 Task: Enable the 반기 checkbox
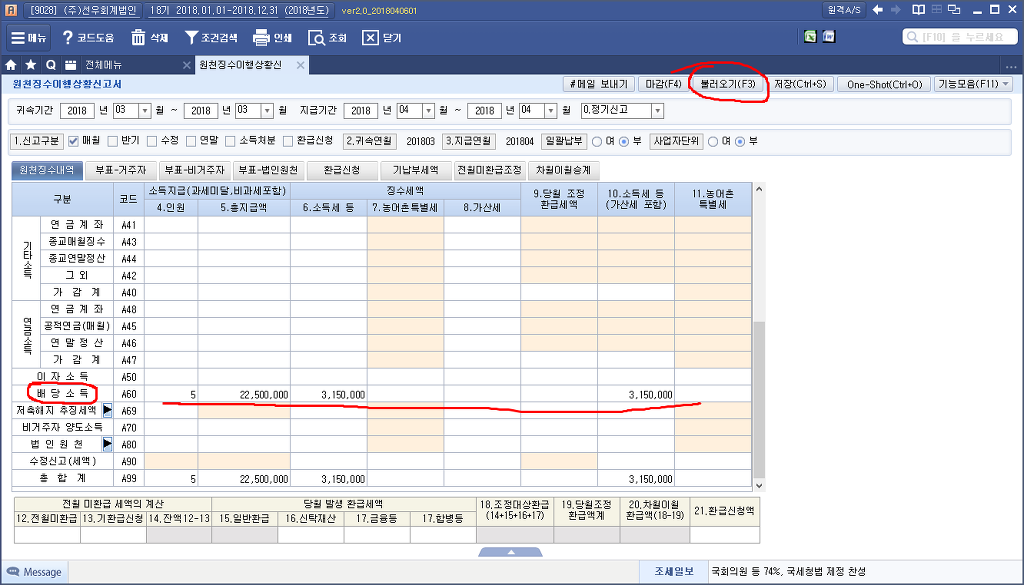[x=112, y=141]
